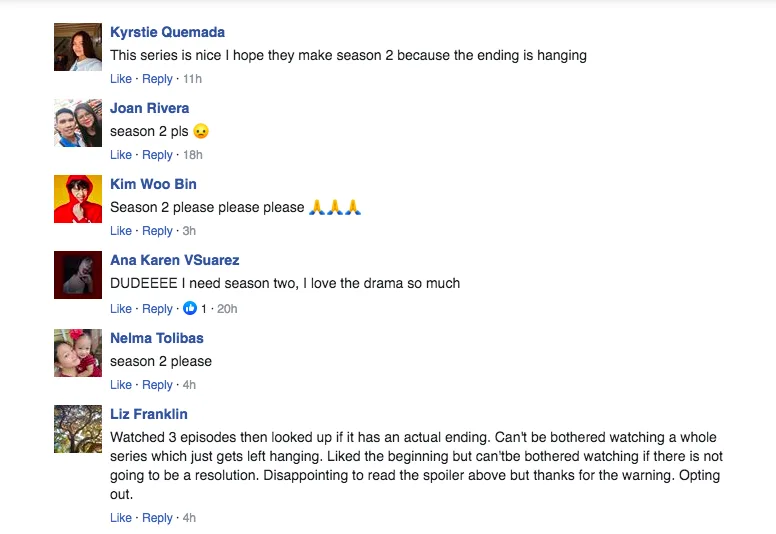
Task: Reply to Ana Karen VSuarez's comment
Action: (x=157, y=309)
